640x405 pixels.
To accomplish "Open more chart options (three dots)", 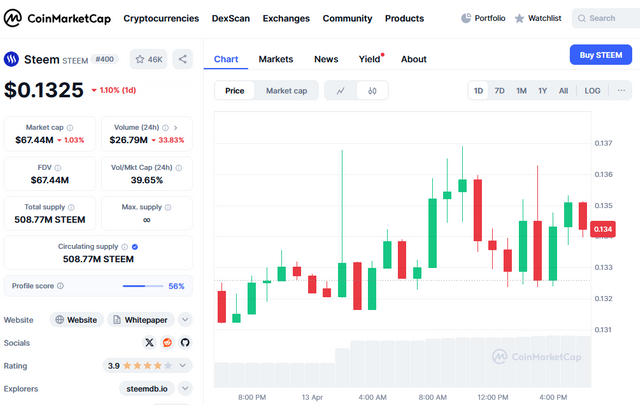I will (621, 91).
